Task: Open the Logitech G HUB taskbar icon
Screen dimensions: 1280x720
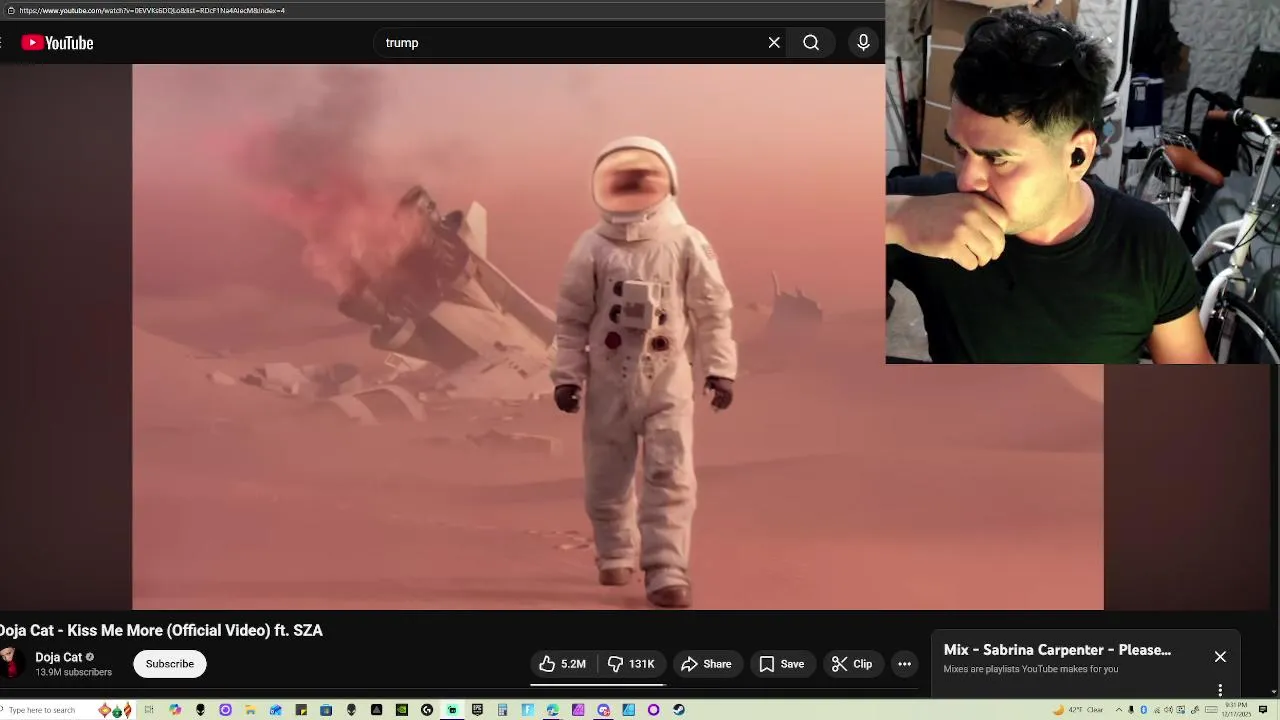Action: tap(427, 710)
